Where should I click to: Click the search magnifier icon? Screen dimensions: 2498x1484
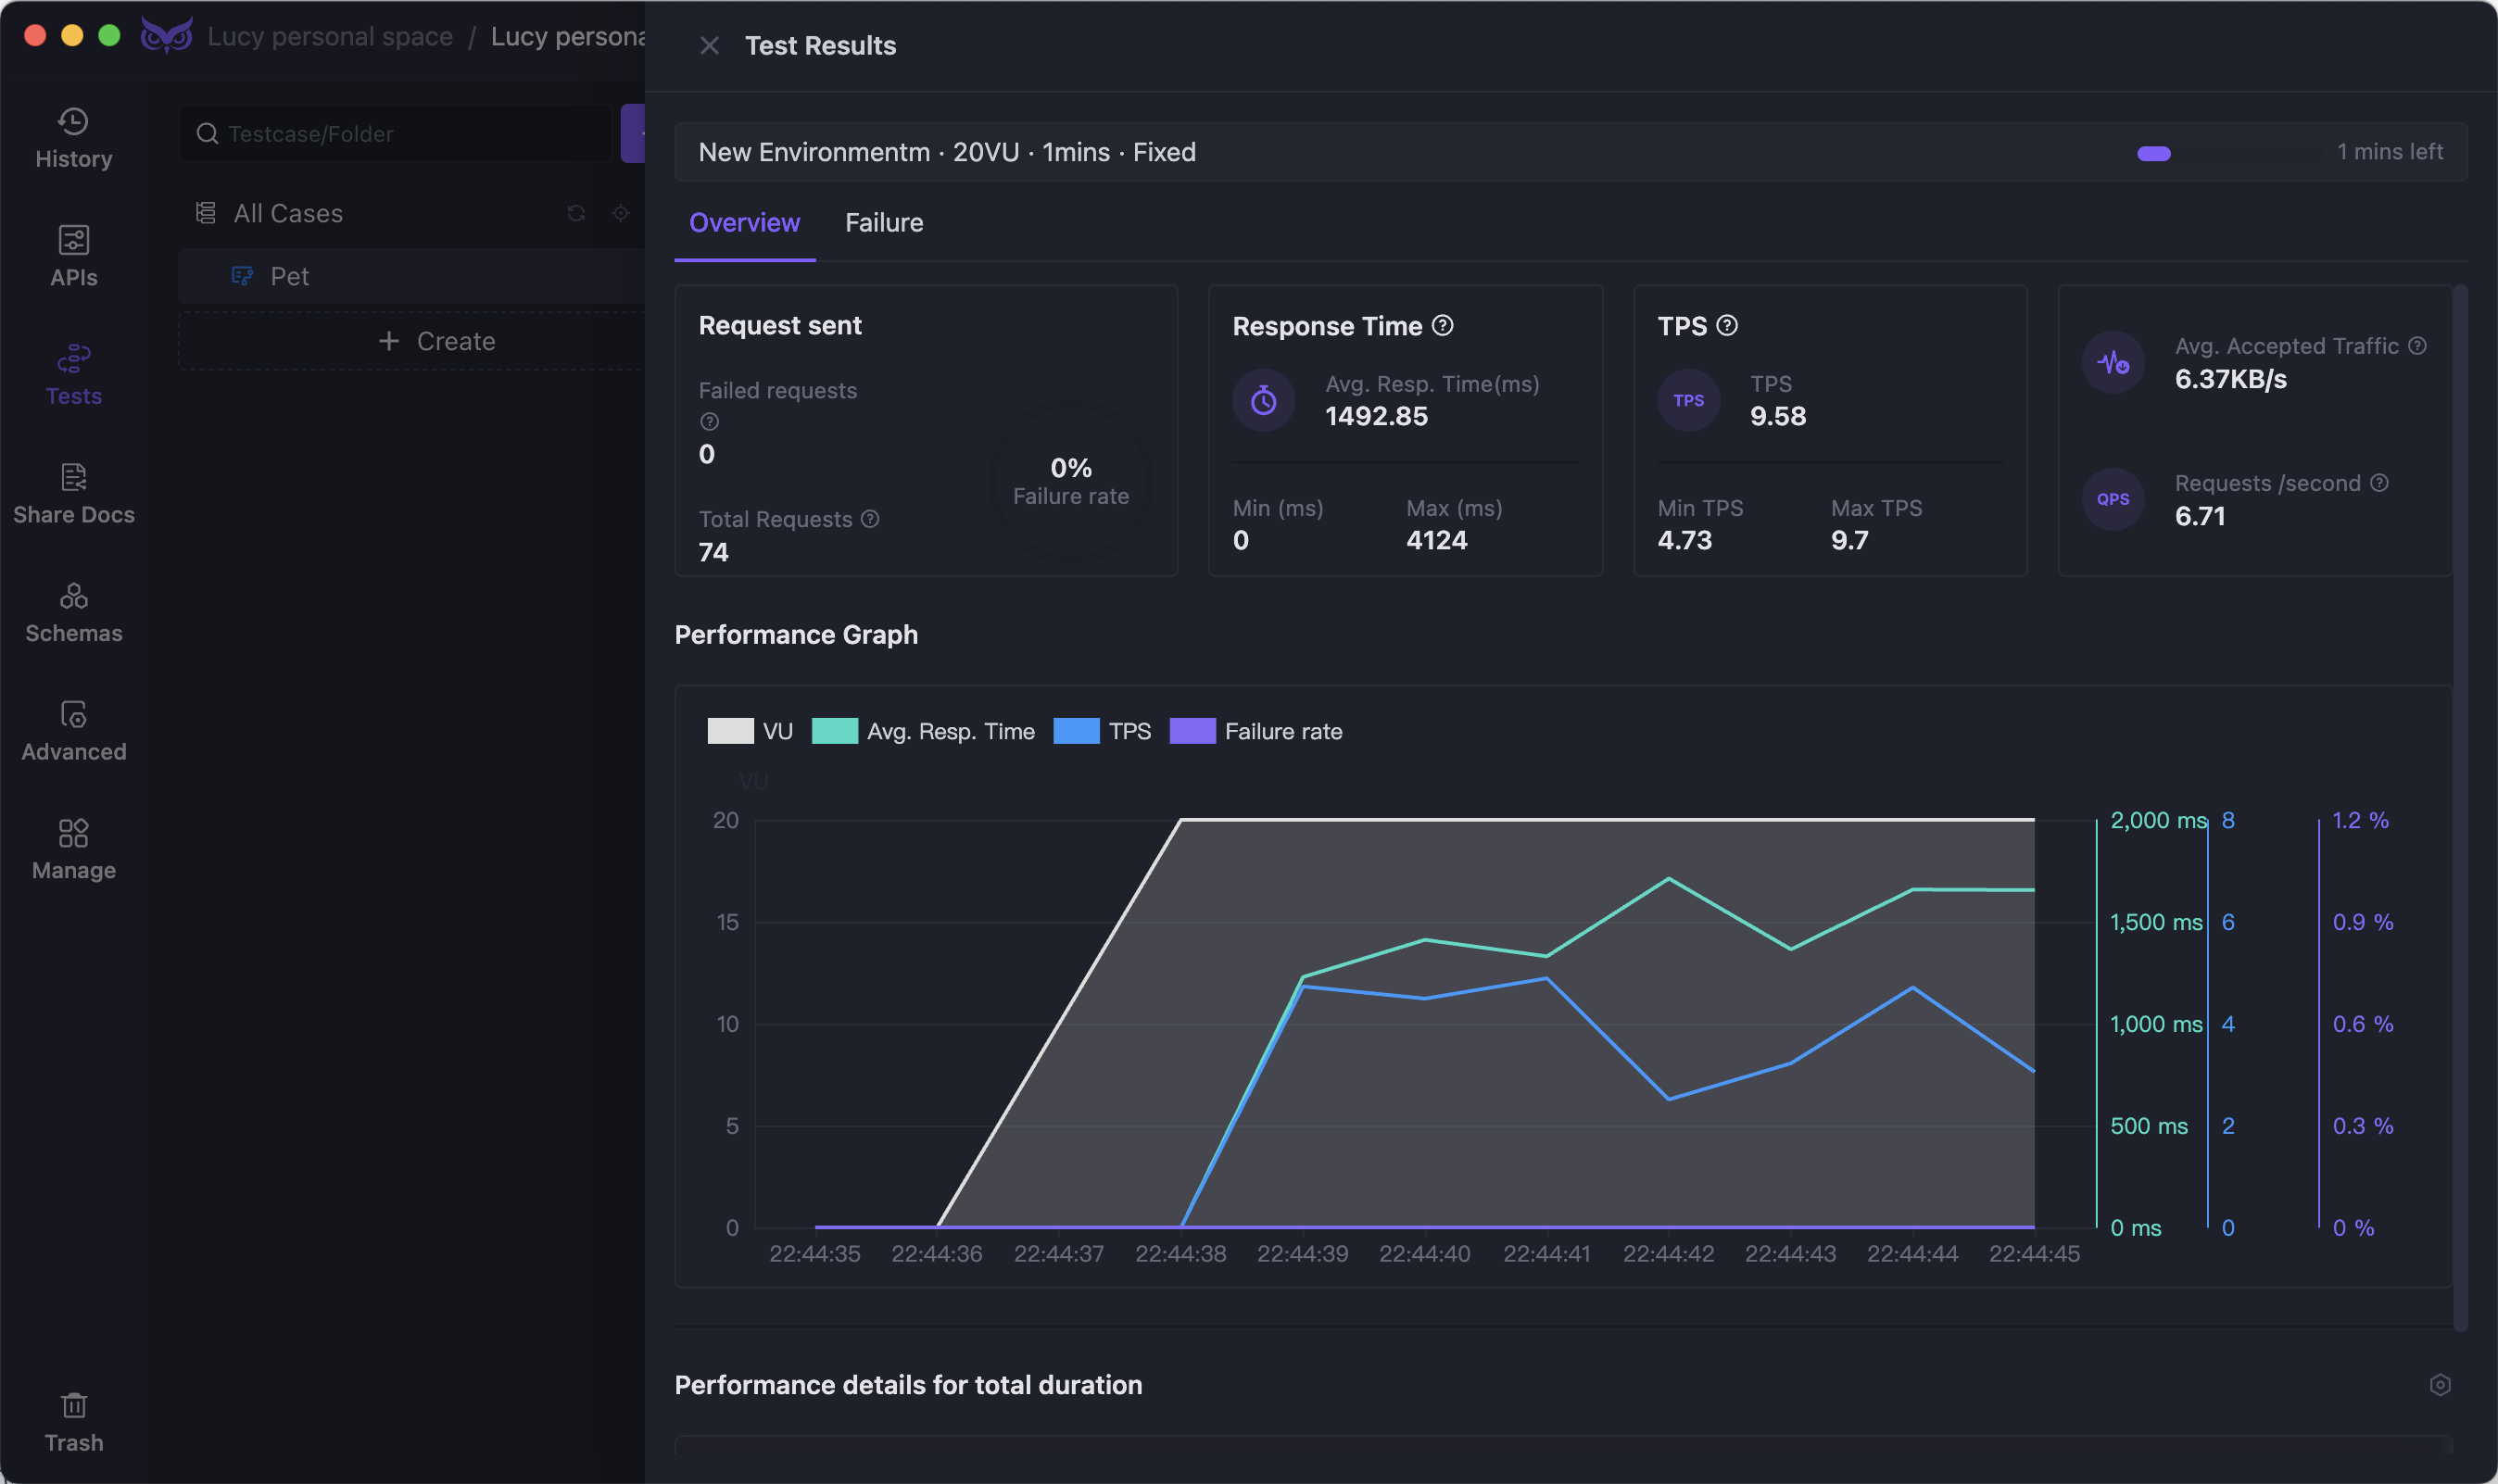(x=207, y=134)
